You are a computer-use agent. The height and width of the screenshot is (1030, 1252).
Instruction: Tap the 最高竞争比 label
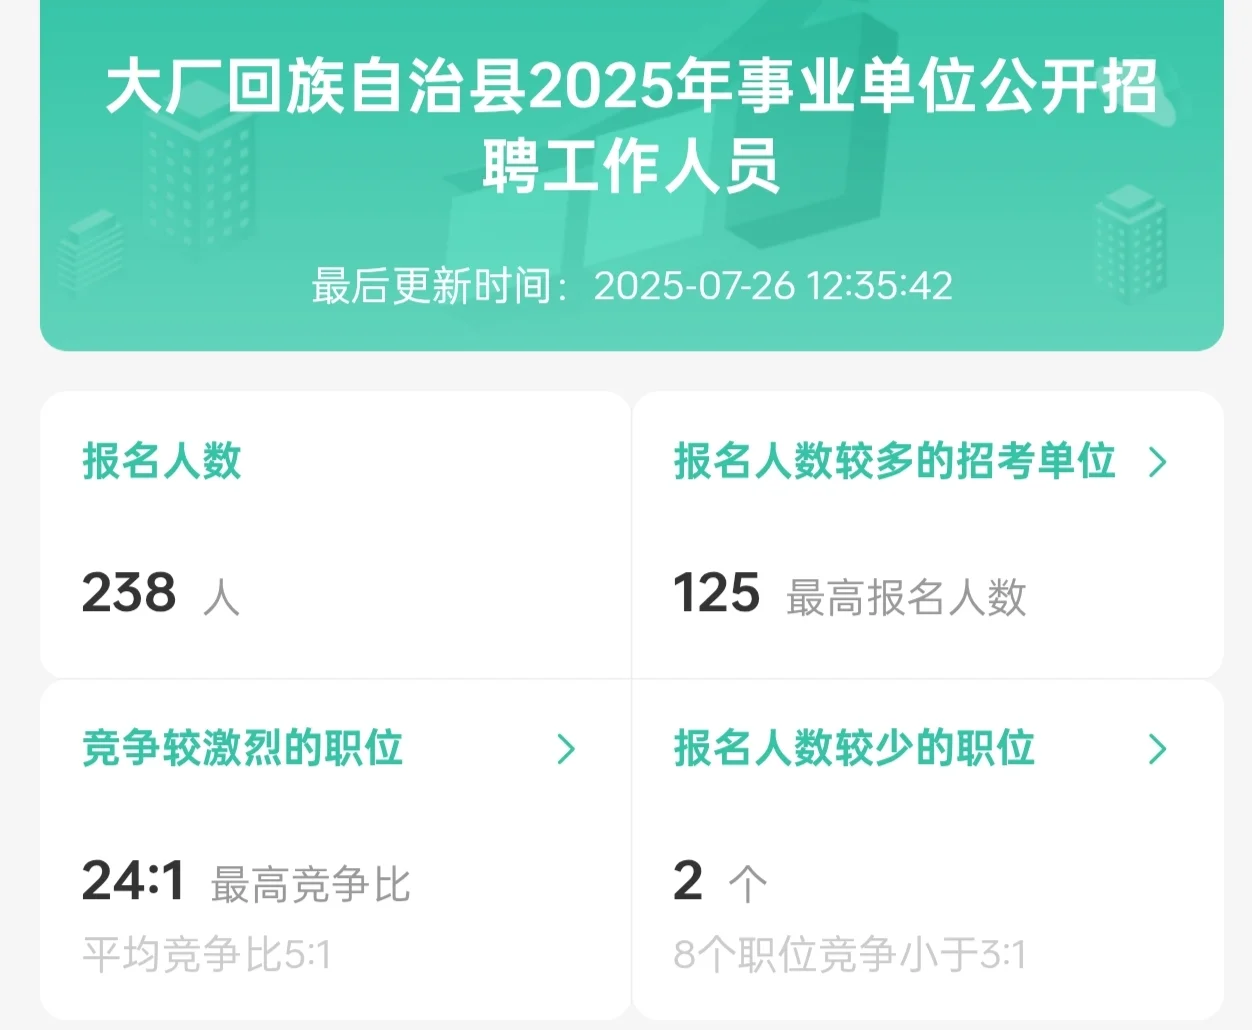(311, 885)
